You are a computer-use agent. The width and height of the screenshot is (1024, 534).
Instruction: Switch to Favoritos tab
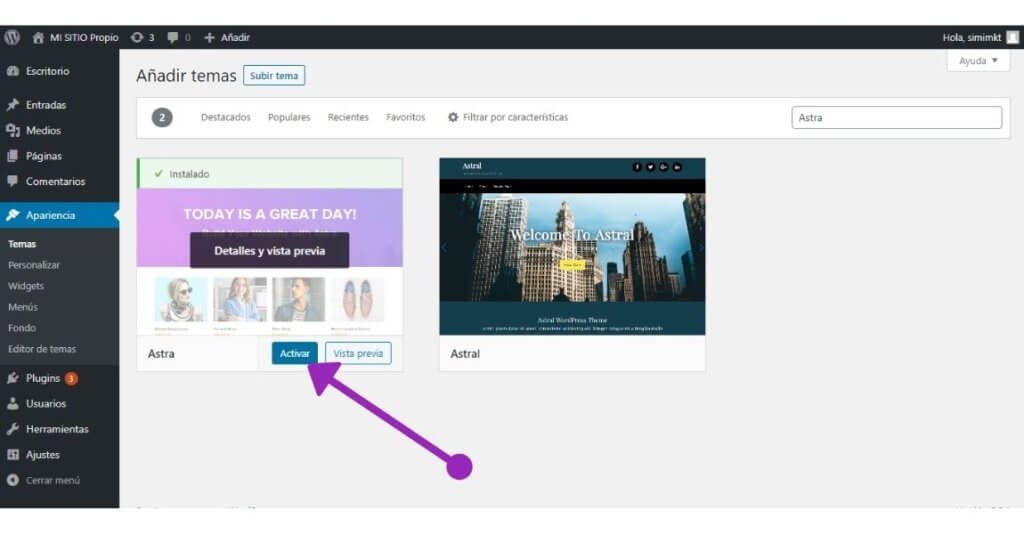[405, 118]
